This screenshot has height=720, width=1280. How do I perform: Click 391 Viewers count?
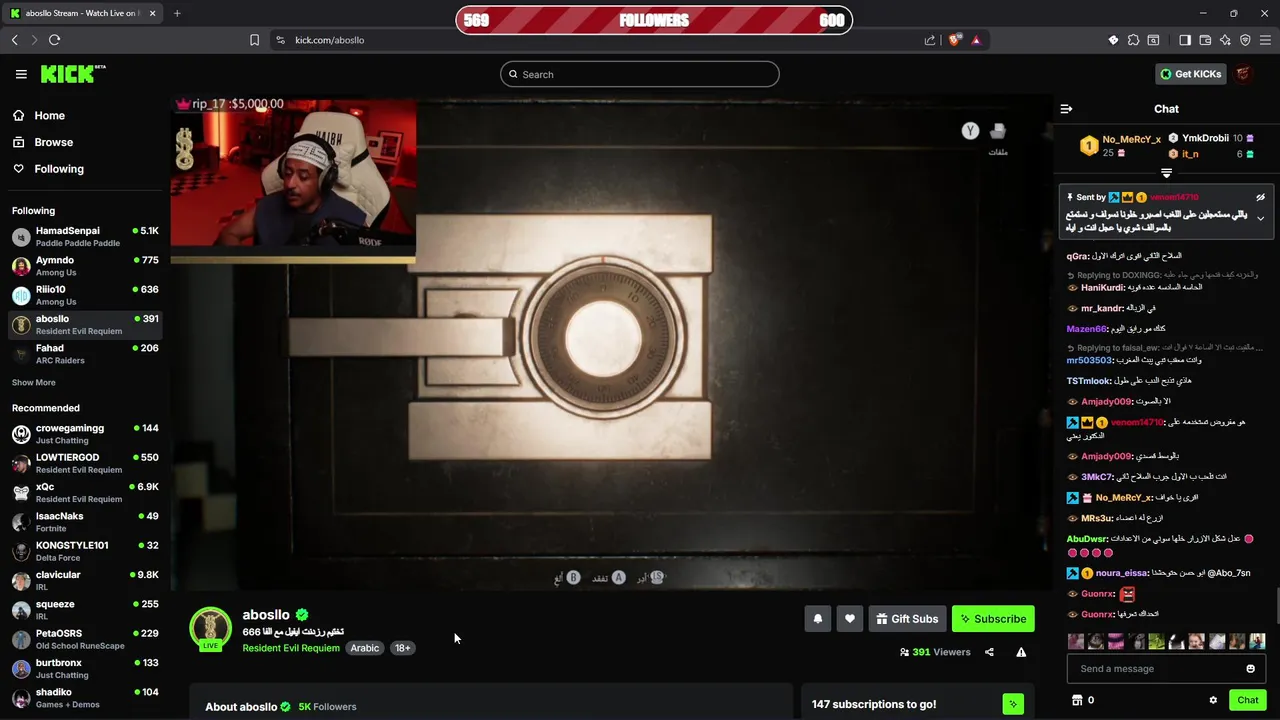click(935, 652)
